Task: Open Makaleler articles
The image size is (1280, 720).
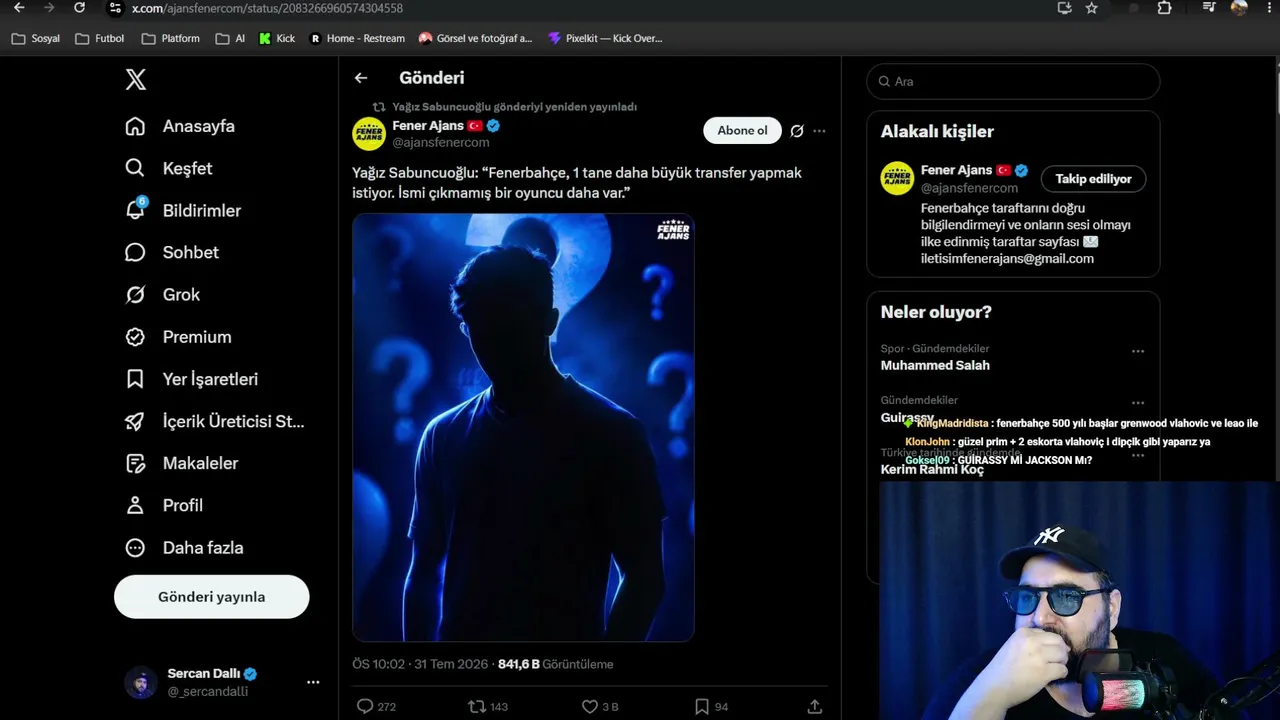Action: tap(181, 463)
